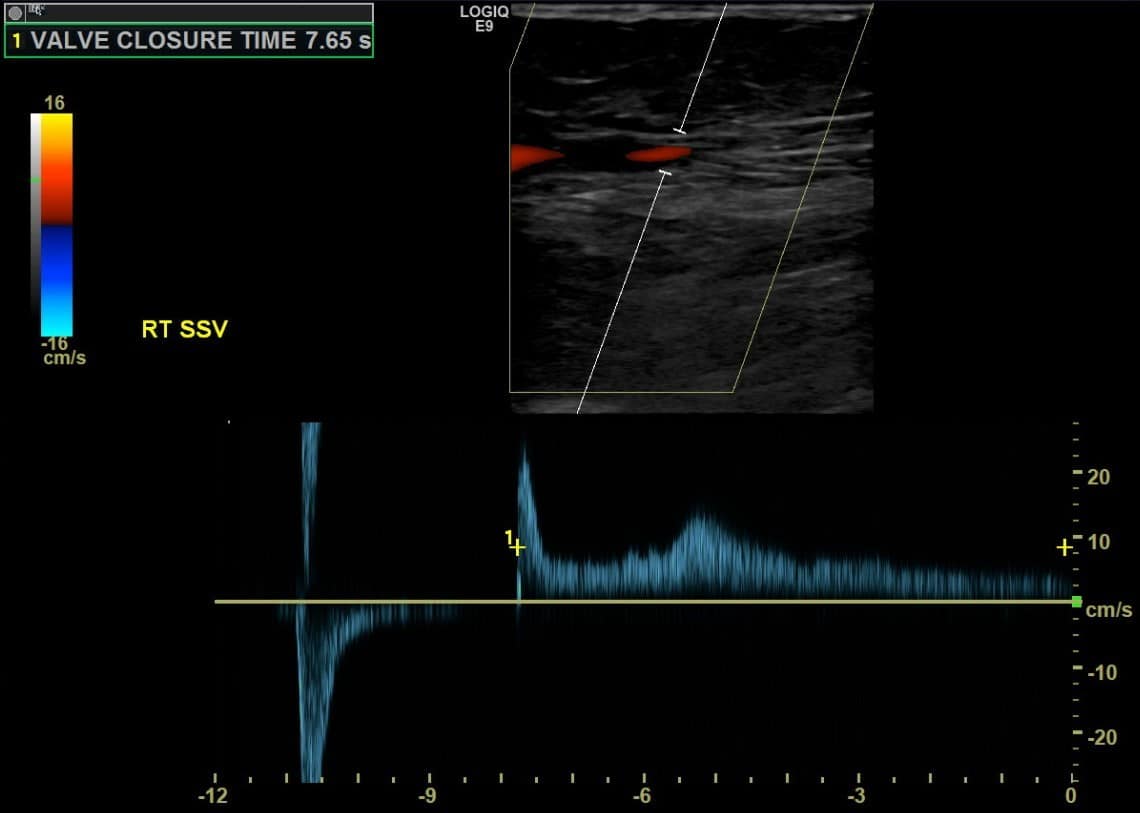Click the RT SSV annotation label
The width and height of the screenshot is (1140, 813).
click(x=184, y=329)
